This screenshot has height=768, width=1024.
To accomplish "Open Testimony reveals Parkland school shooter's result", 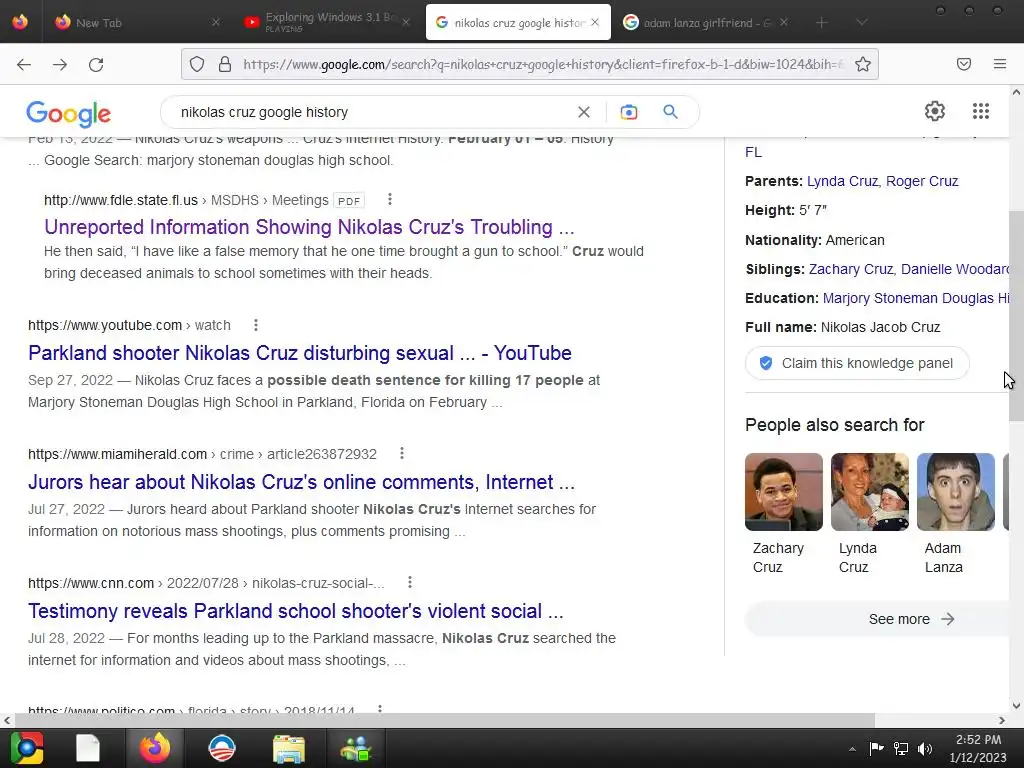I will (x=295, y=611).
